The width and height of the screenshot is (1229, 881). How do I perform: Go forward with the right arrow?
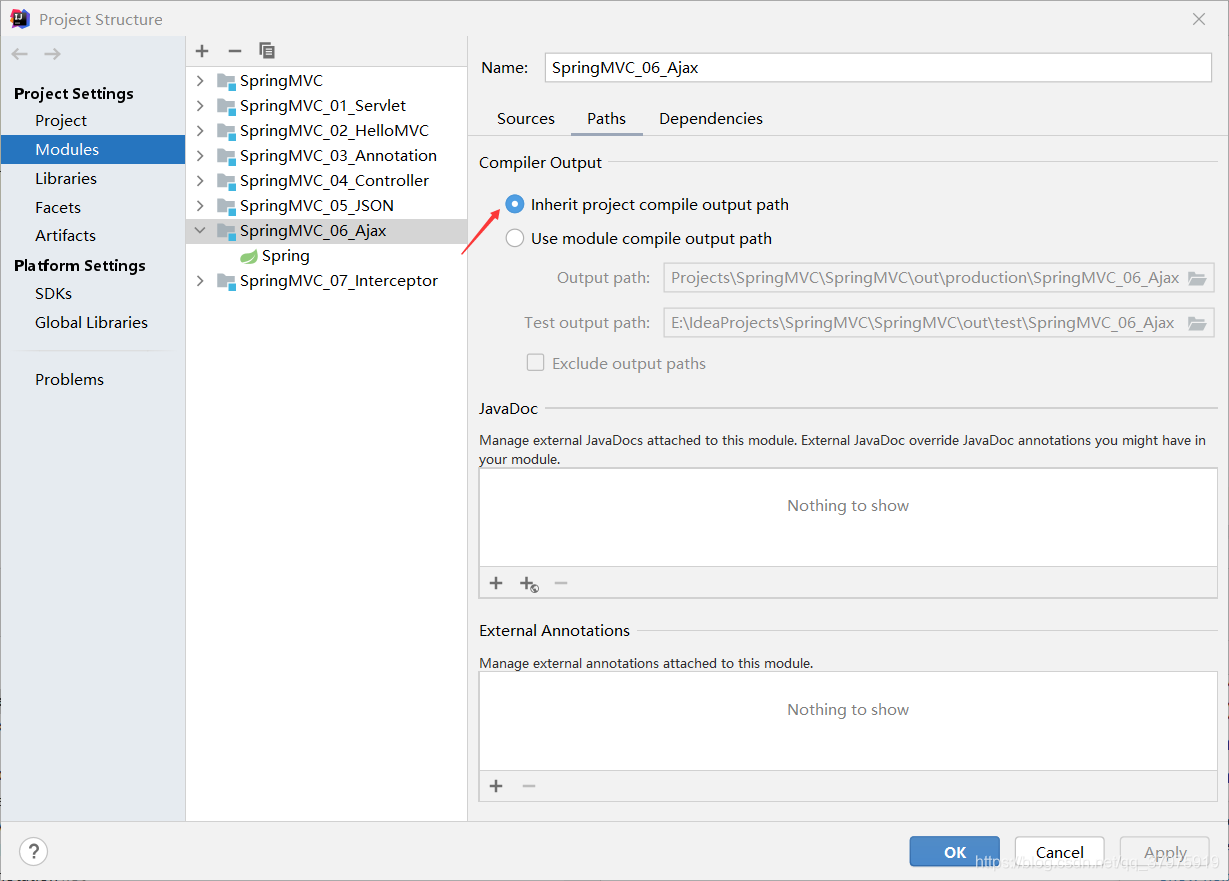(x=52, y=54)
